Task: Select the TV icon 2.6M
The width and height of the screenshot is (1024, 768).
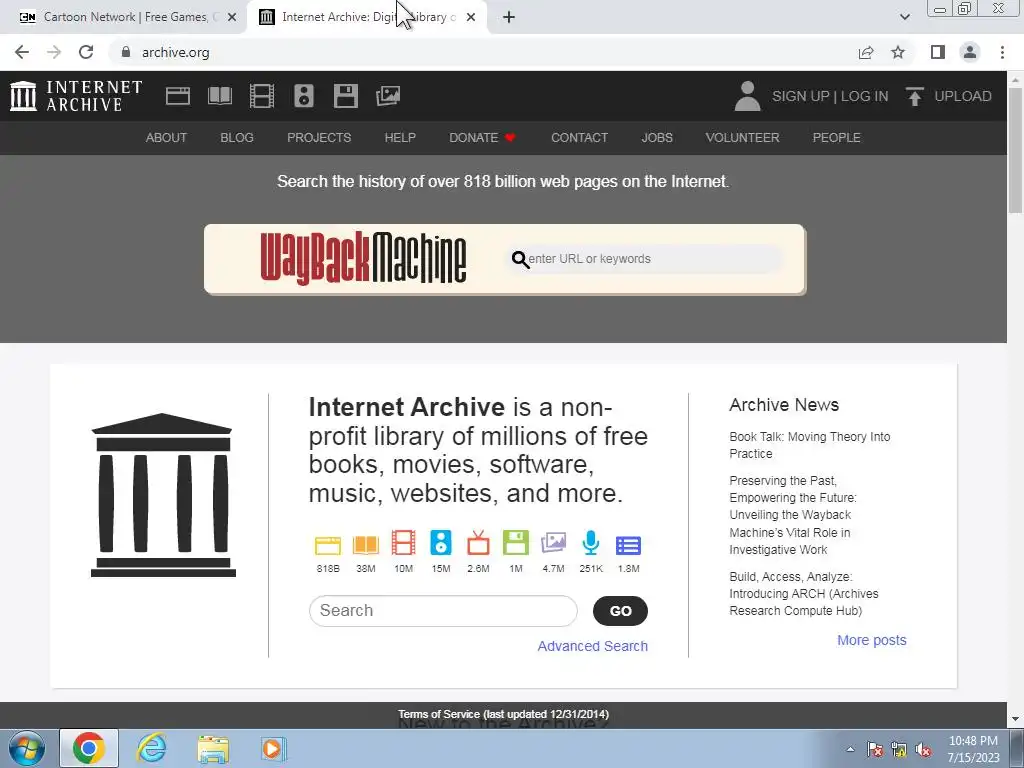Action: (x=478, y=543)
